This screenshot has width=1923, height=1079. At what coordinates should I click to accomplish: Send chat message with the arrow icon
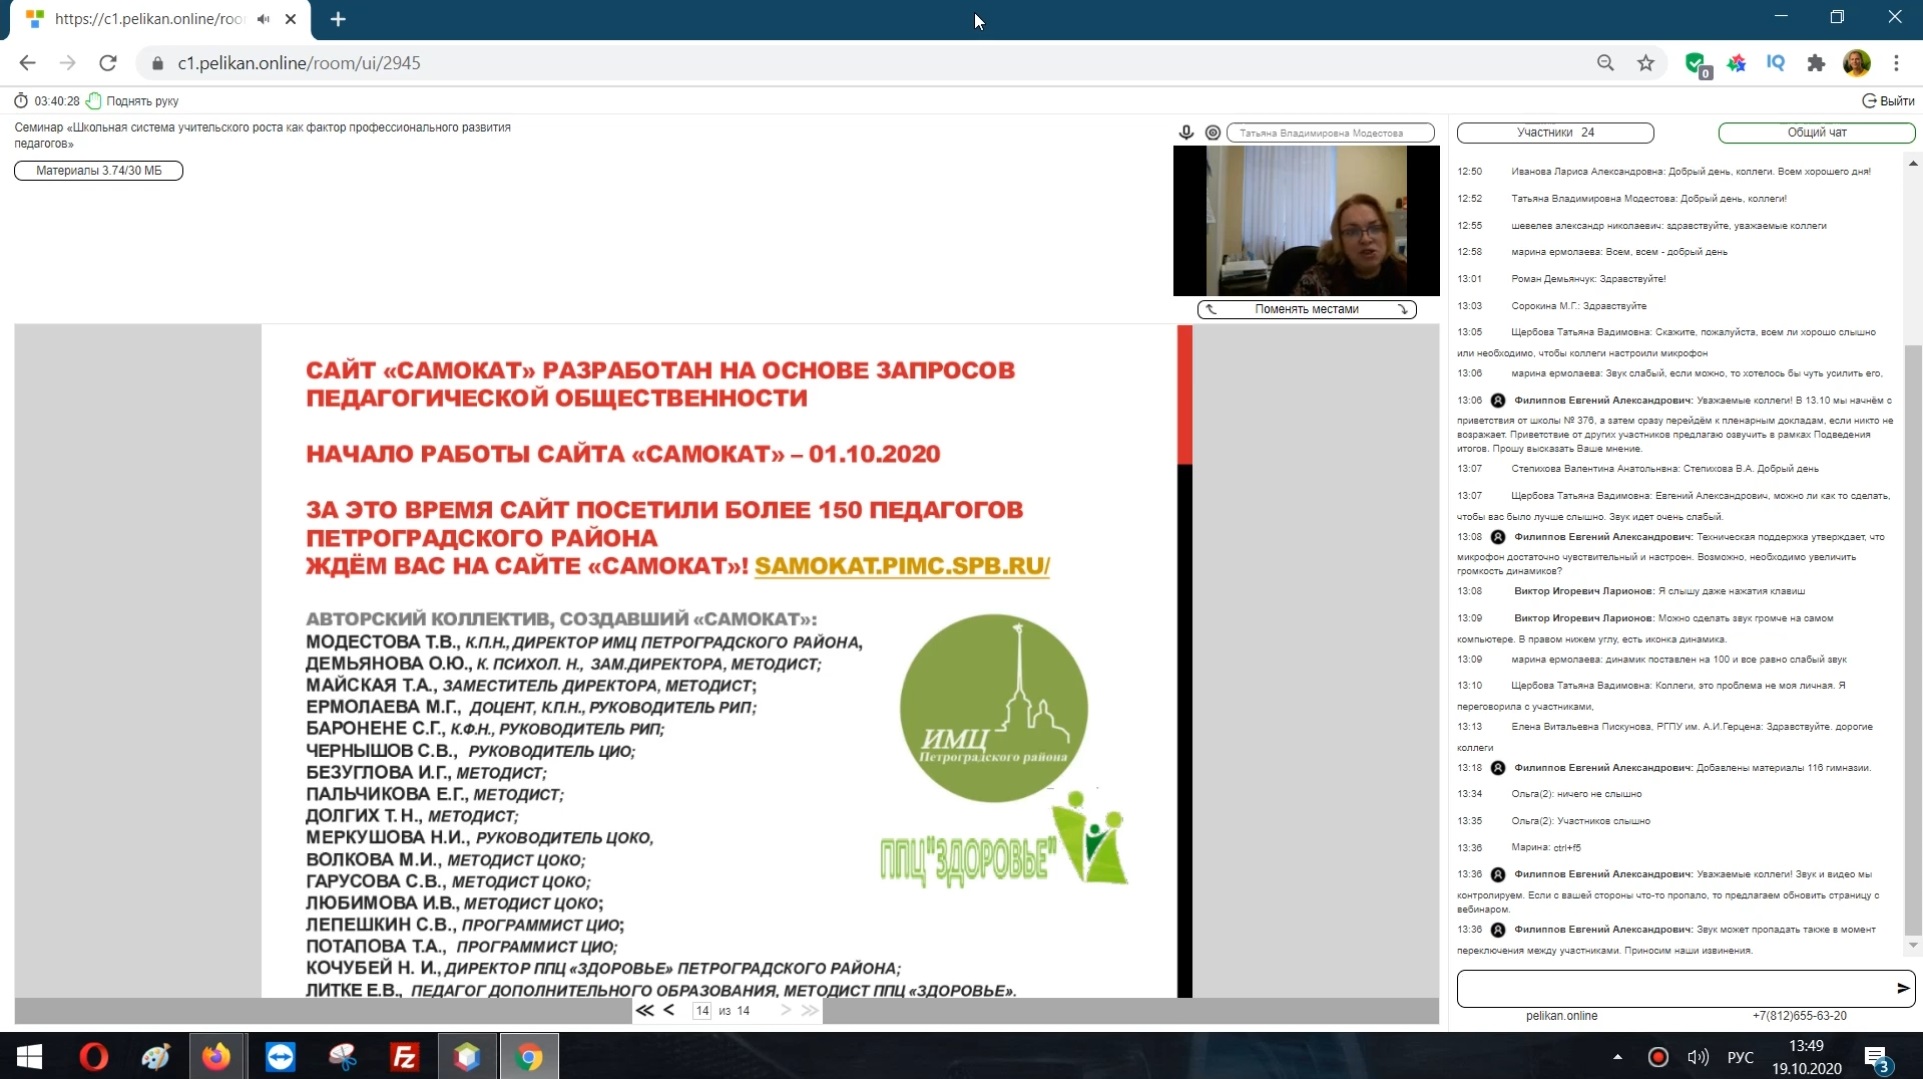(1903, 988)
